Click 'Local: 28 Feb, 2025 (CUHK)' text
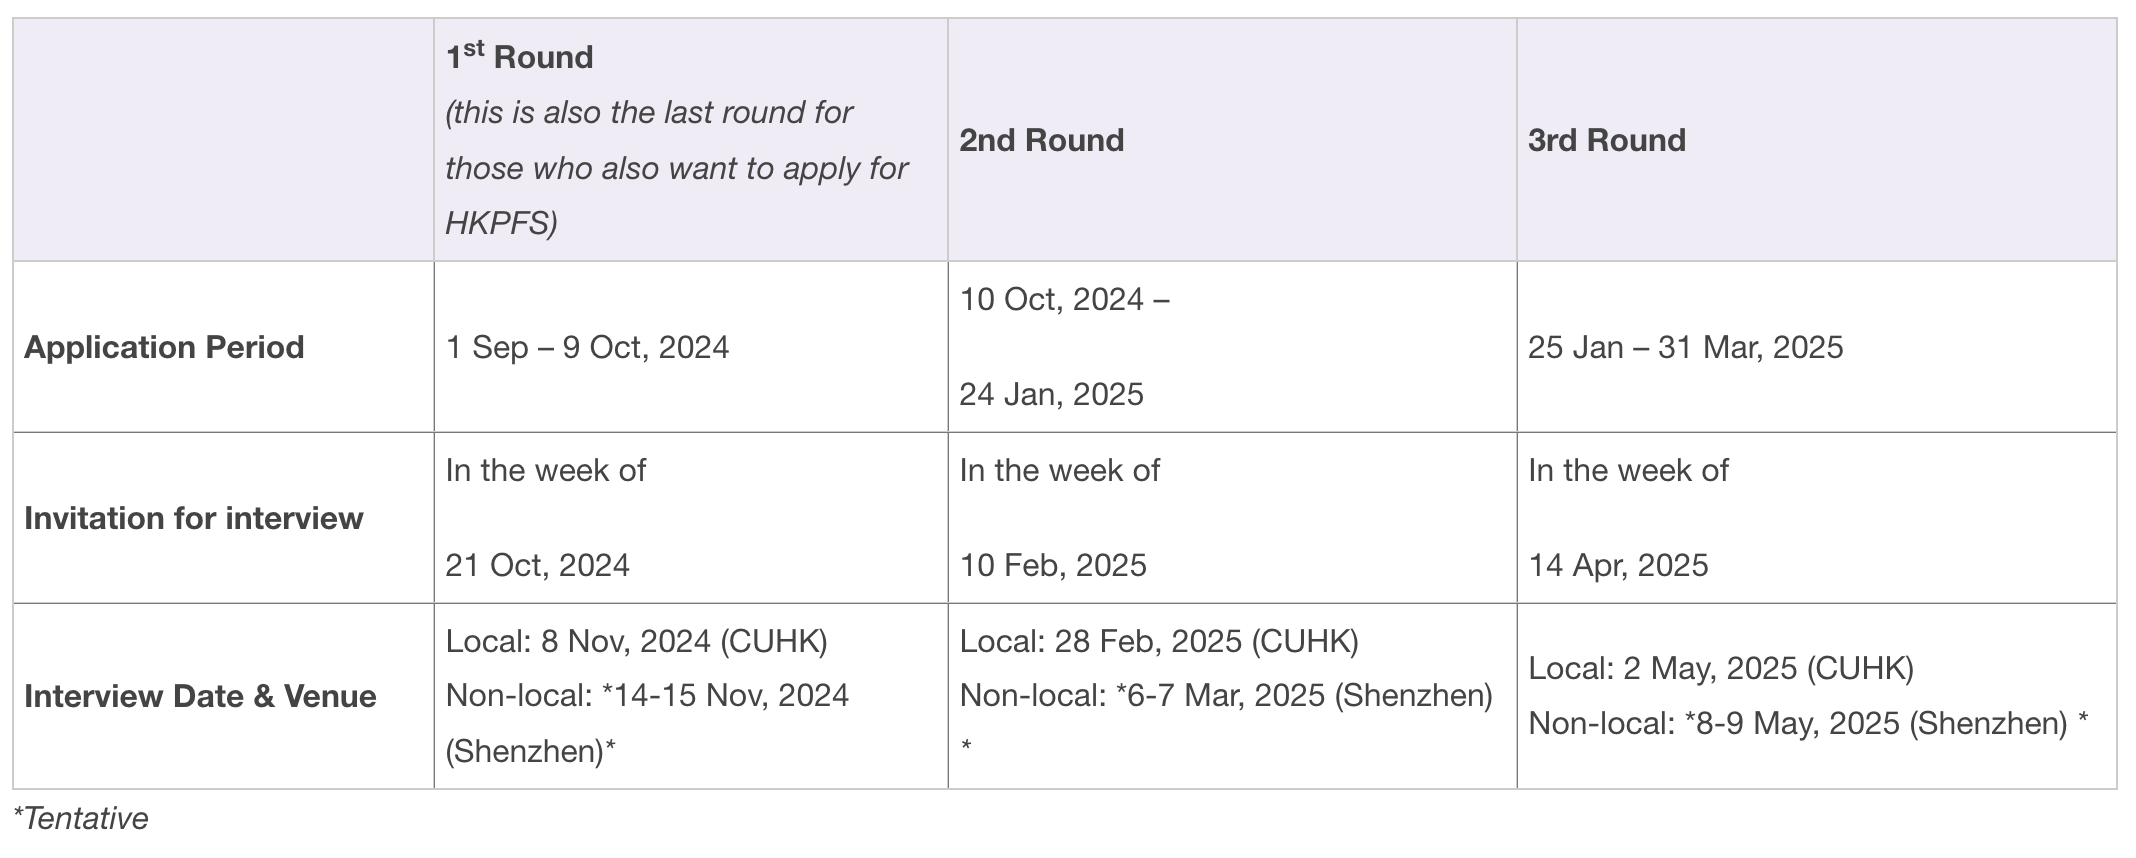Viewport: 2136px width, 858px height. [1159, 641]
